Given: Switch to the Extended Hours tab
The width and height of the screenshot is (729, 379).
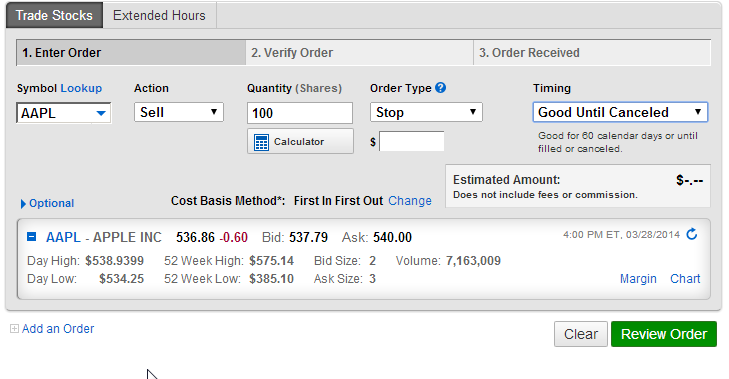Looking at the screenshot, I should [x=159, y=15].
